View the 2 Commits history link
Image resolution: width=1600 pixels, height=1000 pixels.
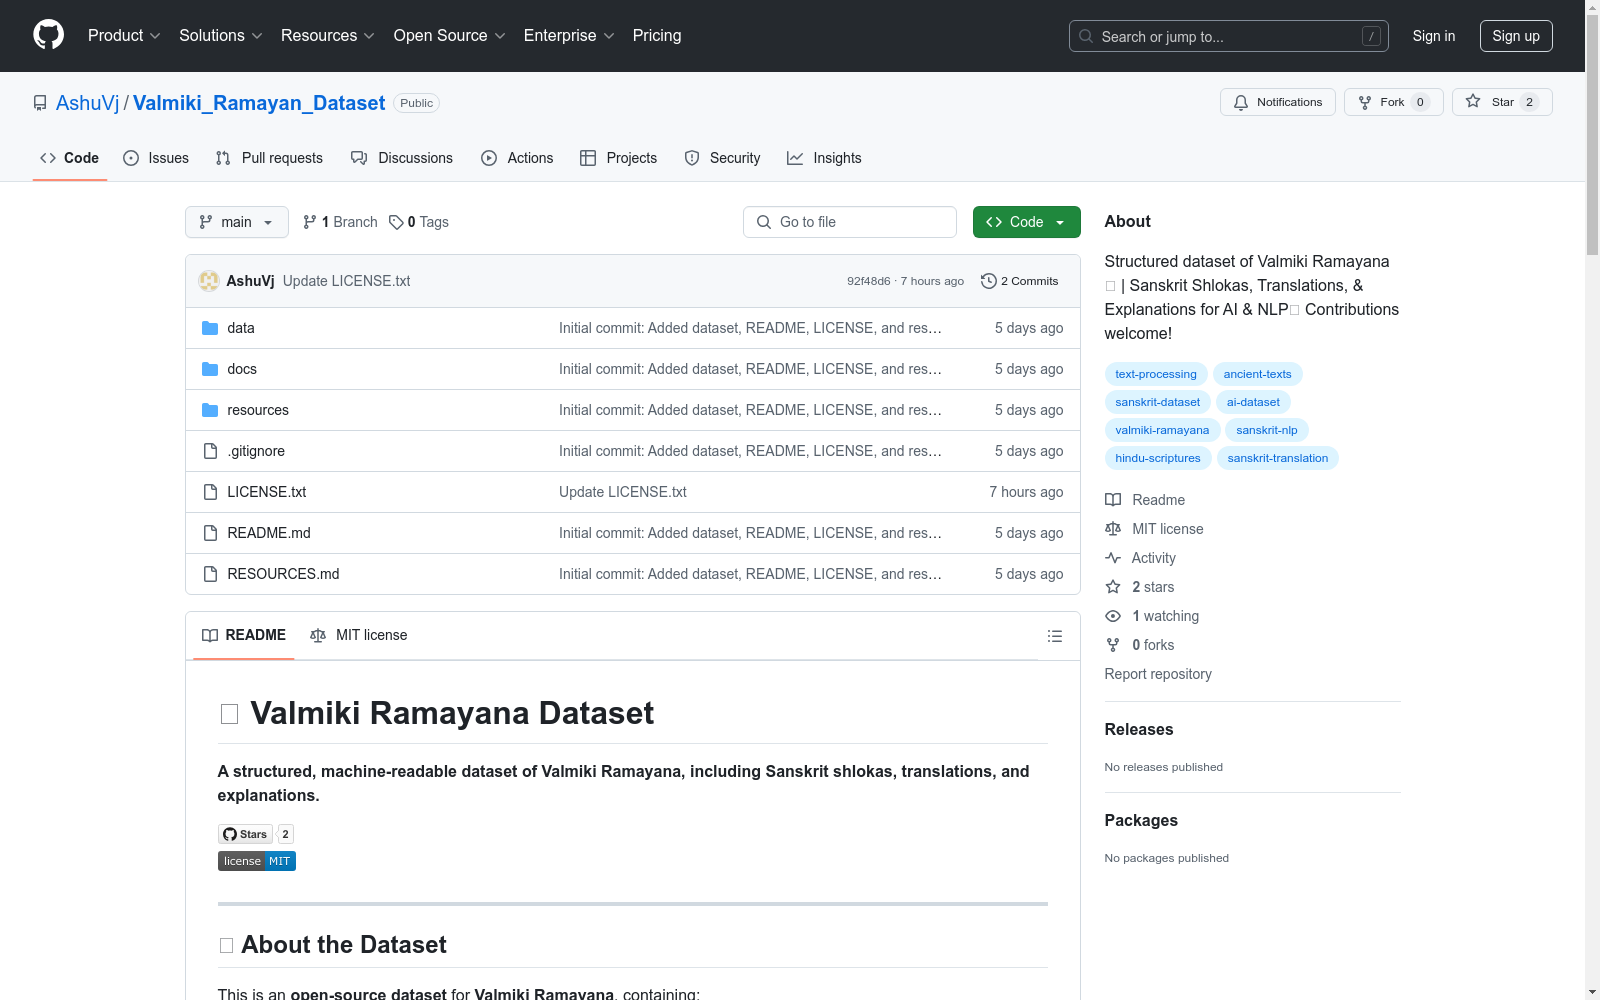point(1020,281)
